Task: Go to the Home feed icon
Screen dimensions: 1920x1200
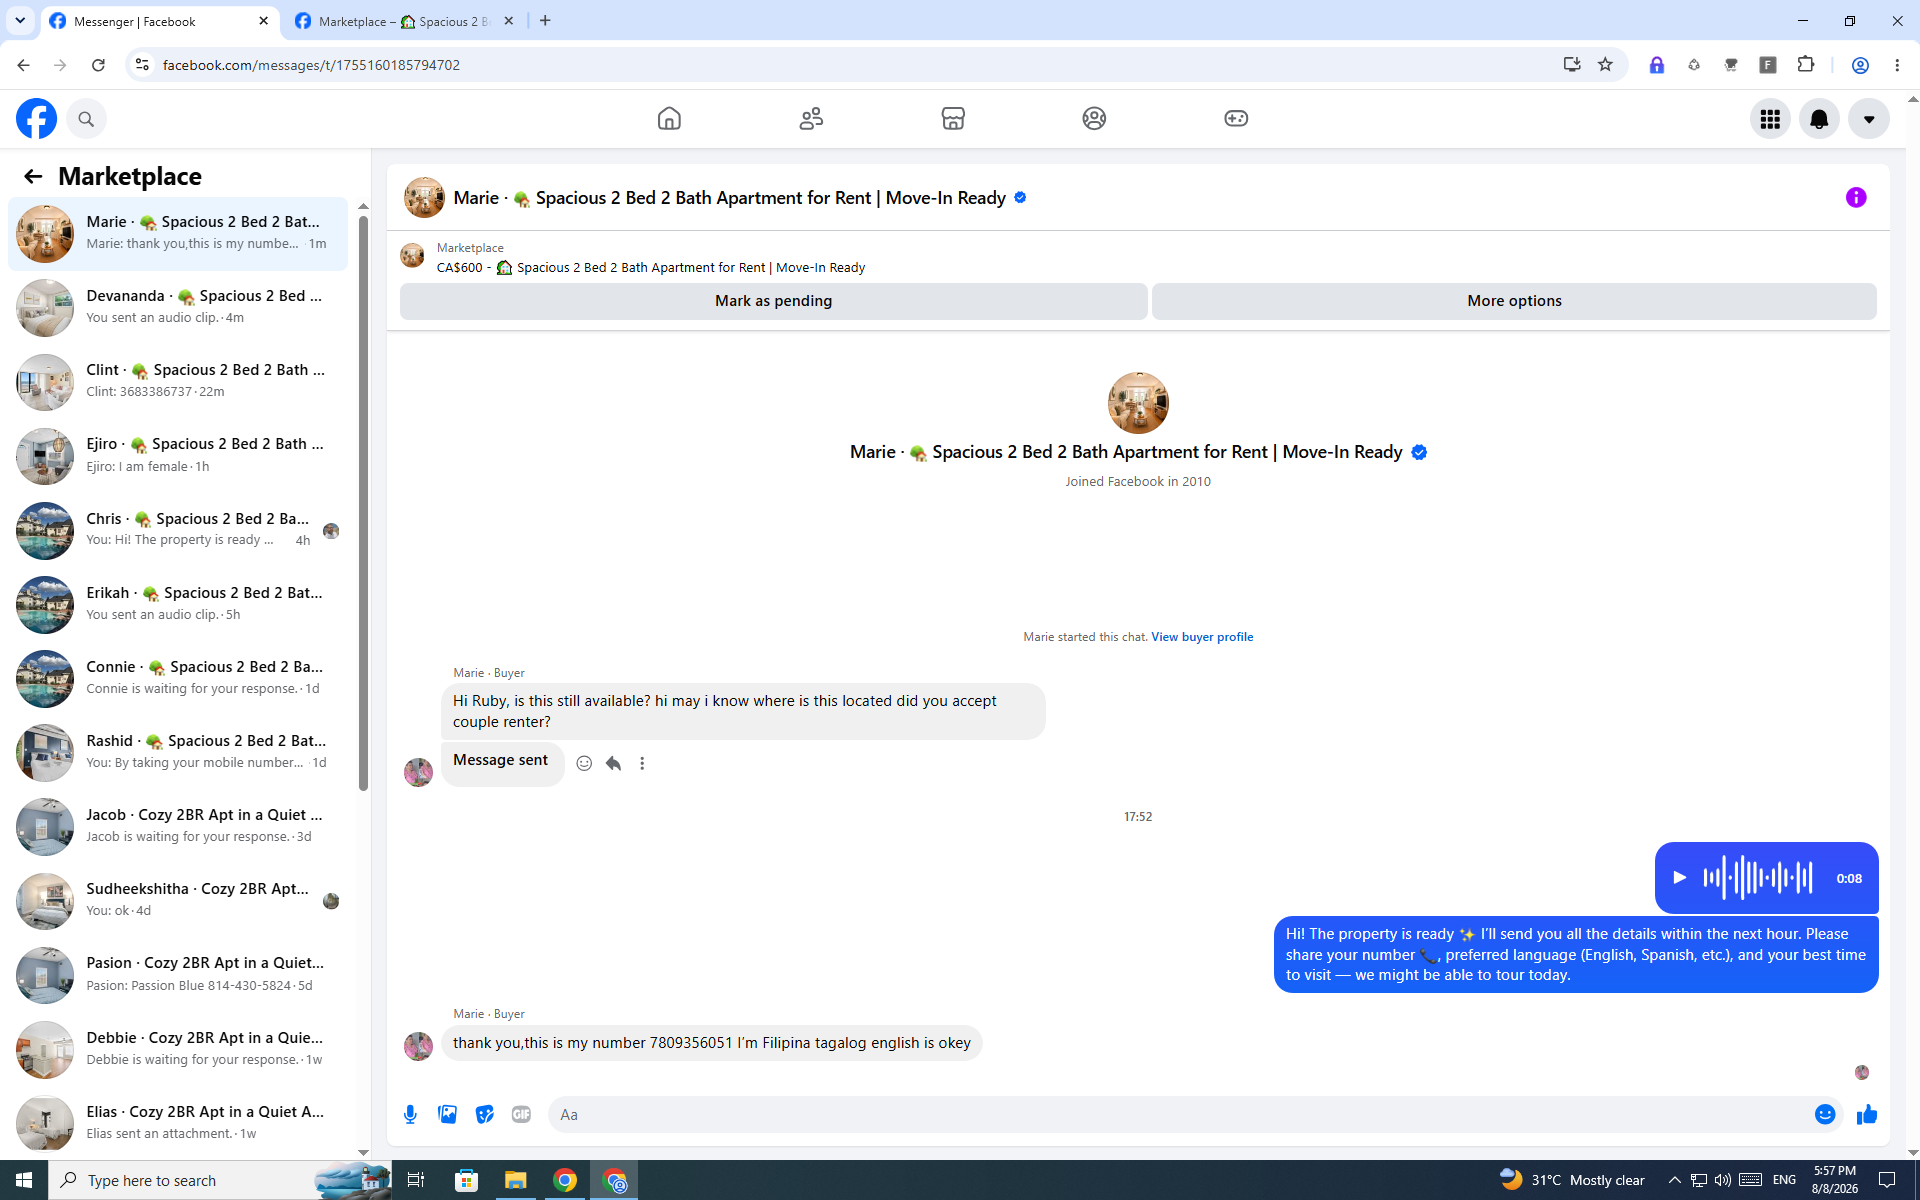Action: click(669, 119)
